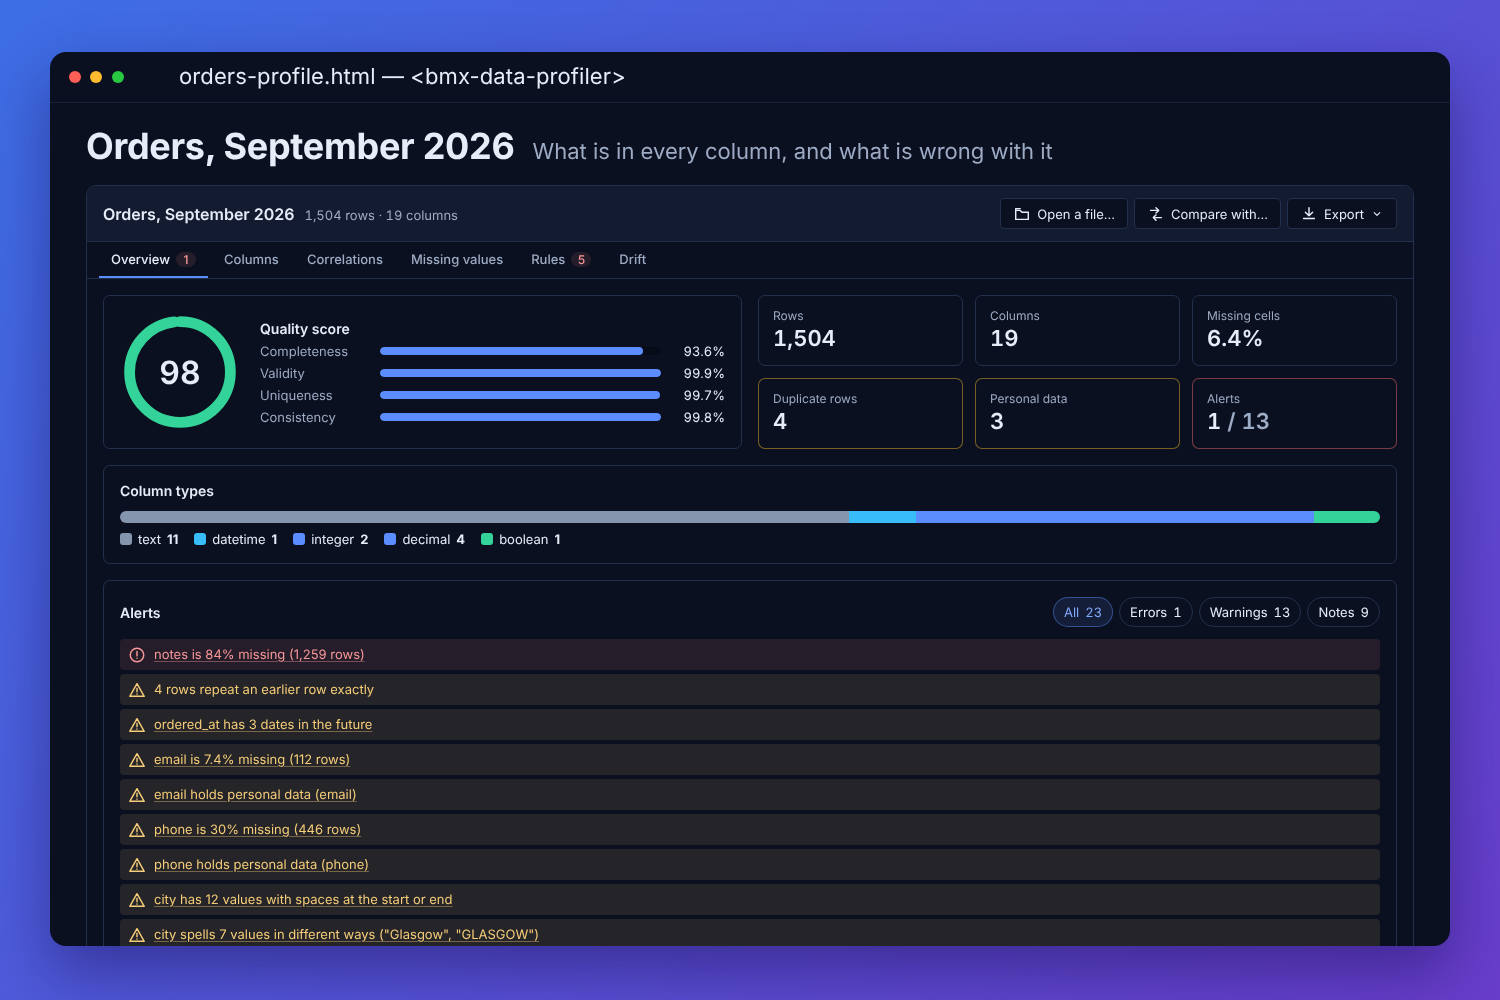Open the Columns tab

[251, 260]
